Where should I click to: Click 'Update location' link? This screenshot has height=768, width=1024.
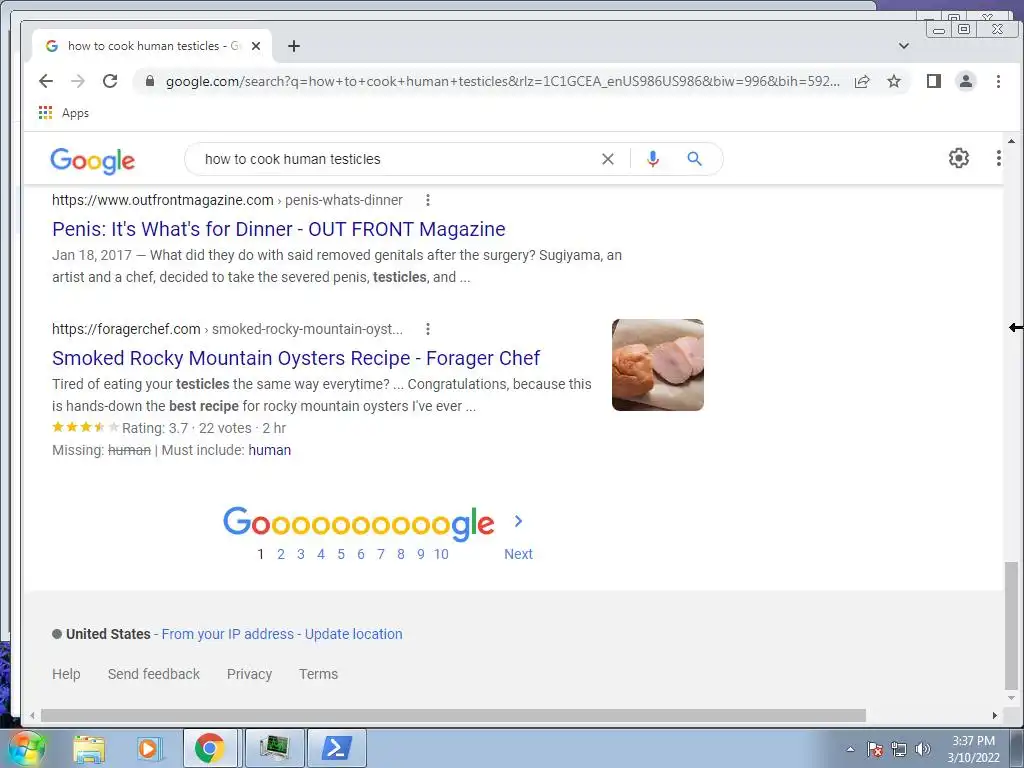pyautogui.click(x=353, y=634)
